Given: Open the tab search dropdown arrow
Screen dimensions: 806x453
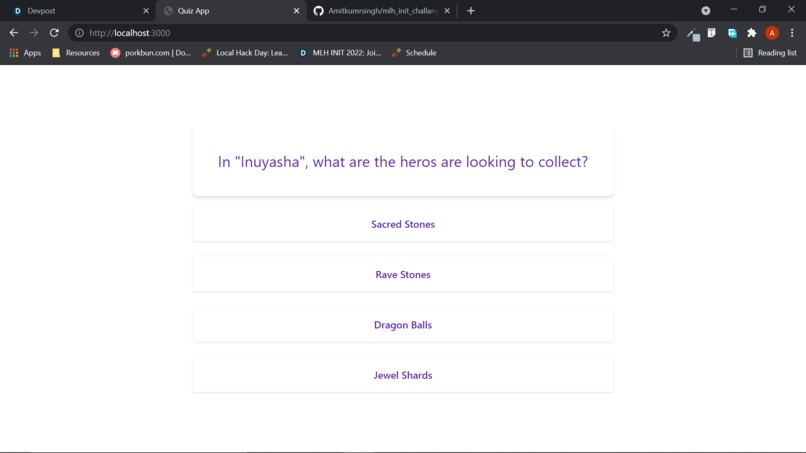Looking at the screenshot, I should [706, 11].
